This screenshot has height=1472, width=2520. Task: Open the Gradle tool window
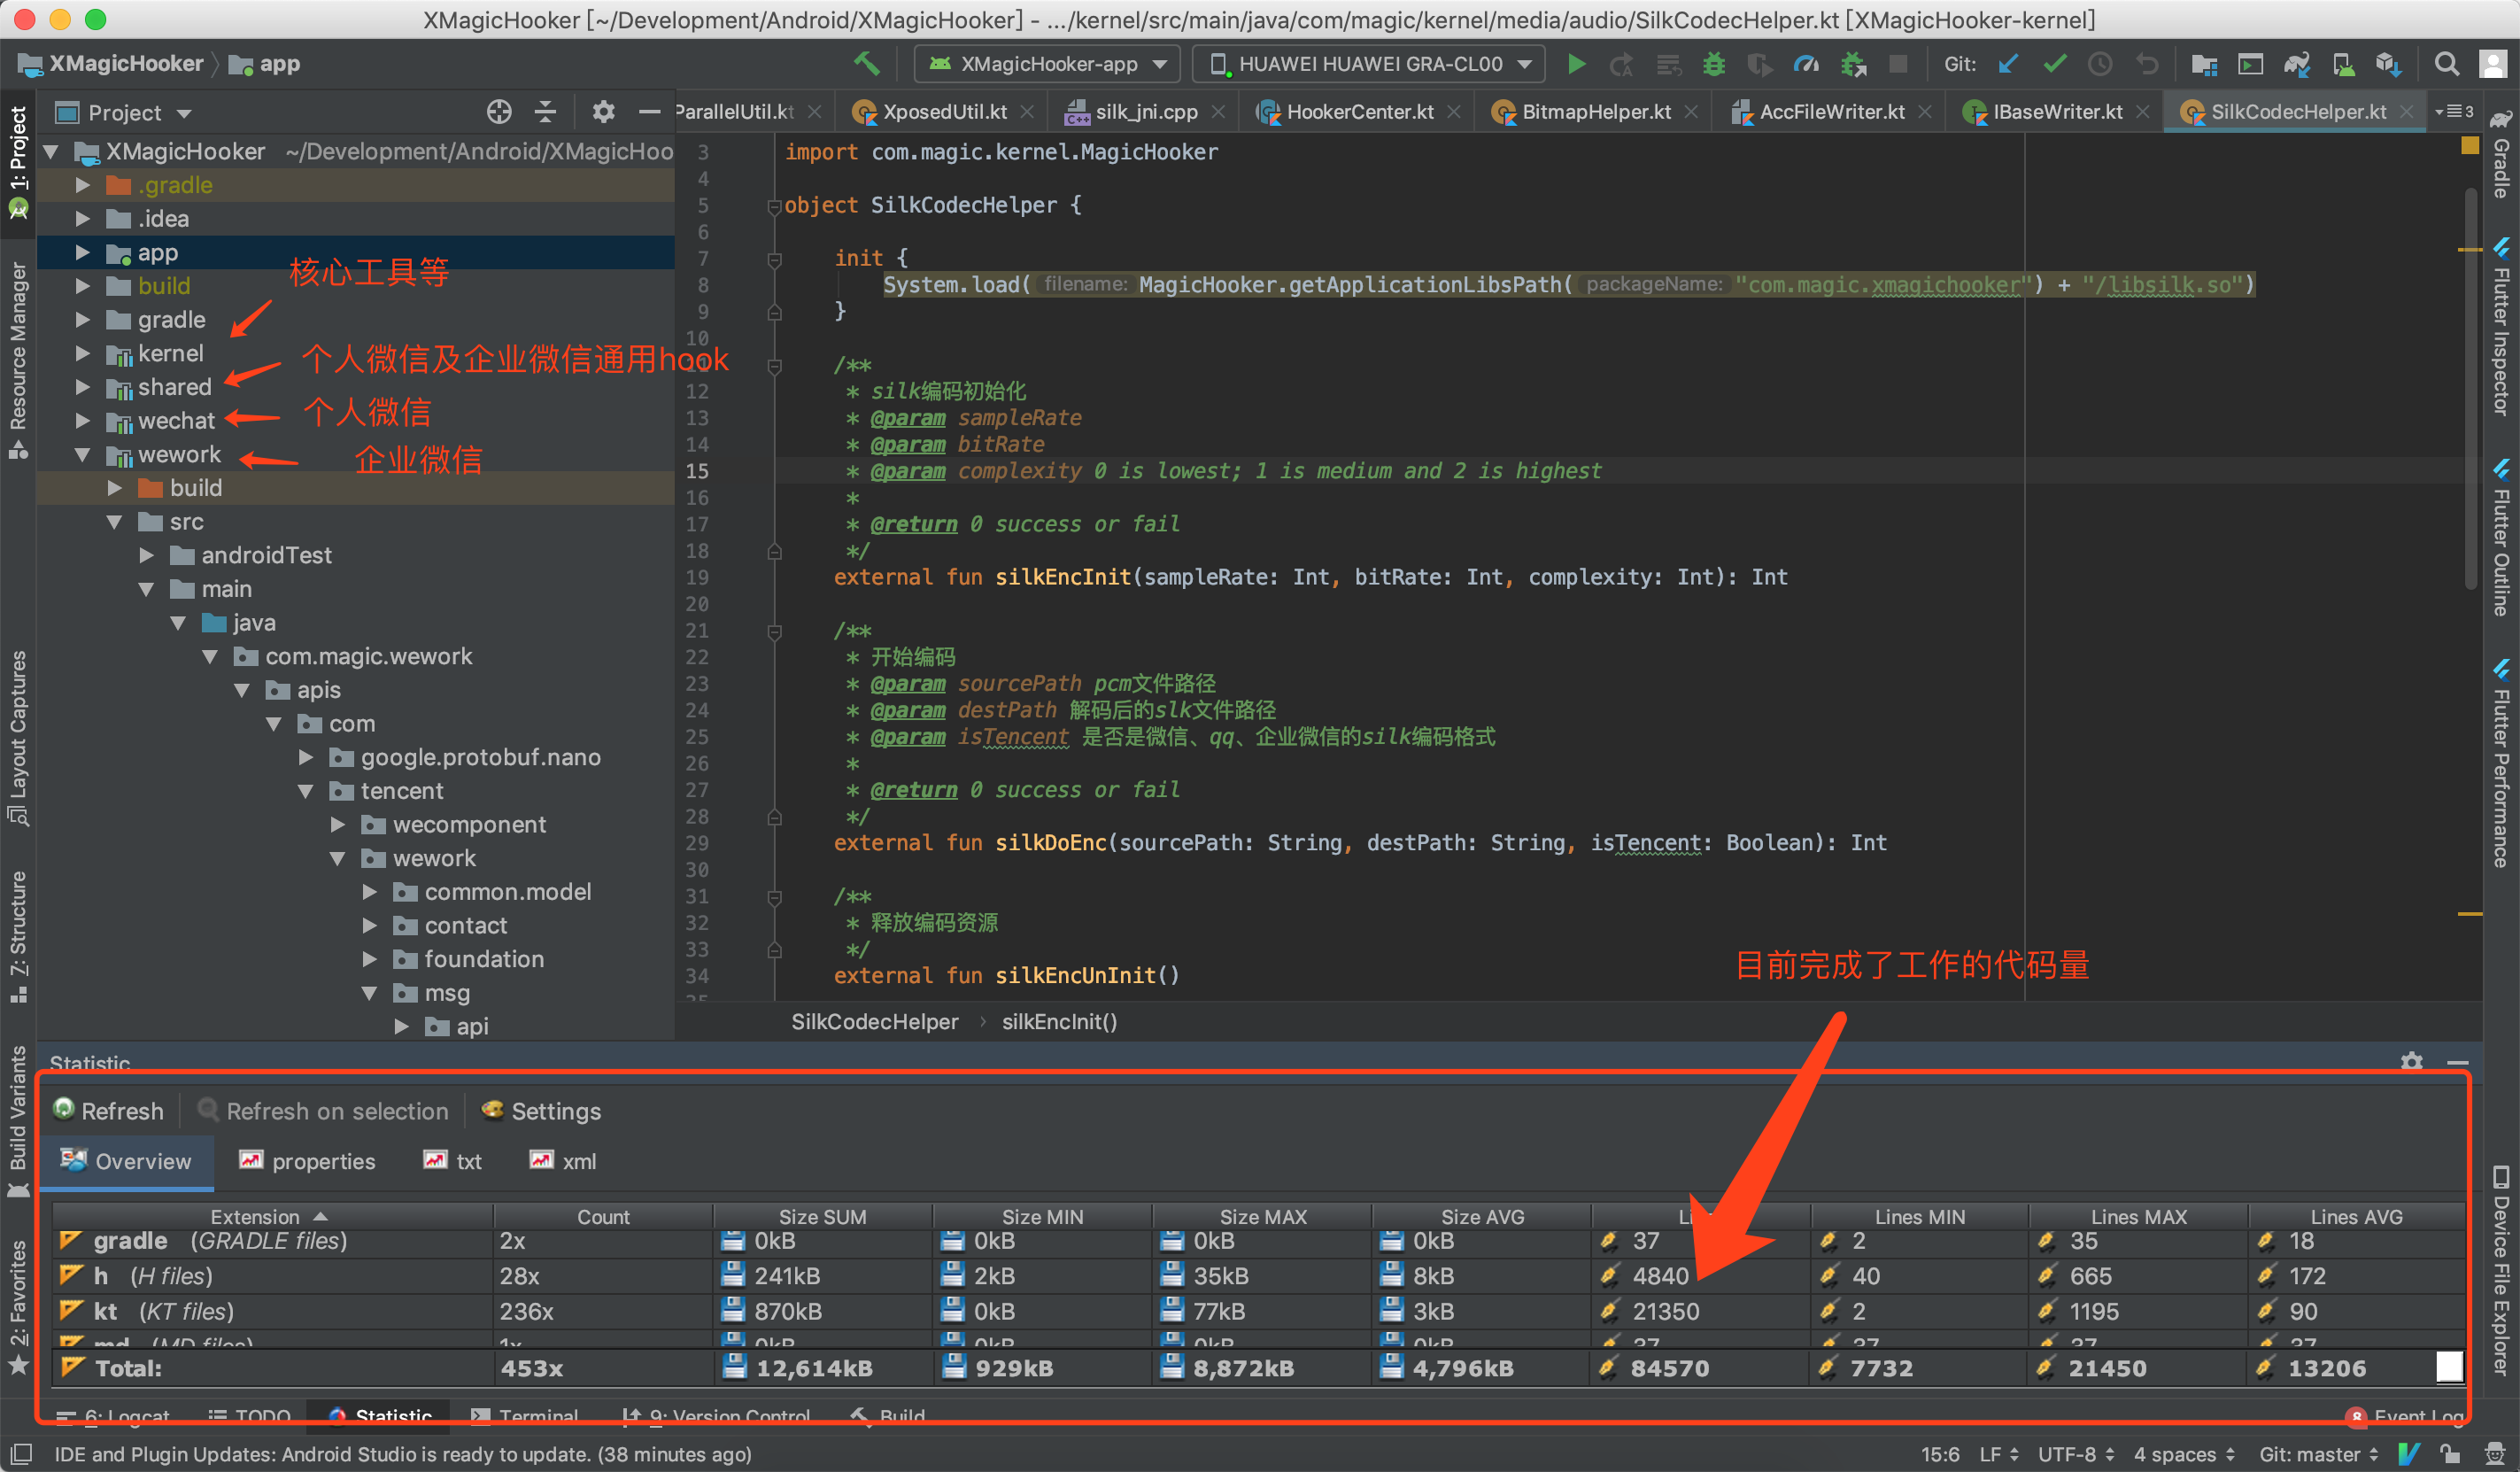[x=2500, y=155]
